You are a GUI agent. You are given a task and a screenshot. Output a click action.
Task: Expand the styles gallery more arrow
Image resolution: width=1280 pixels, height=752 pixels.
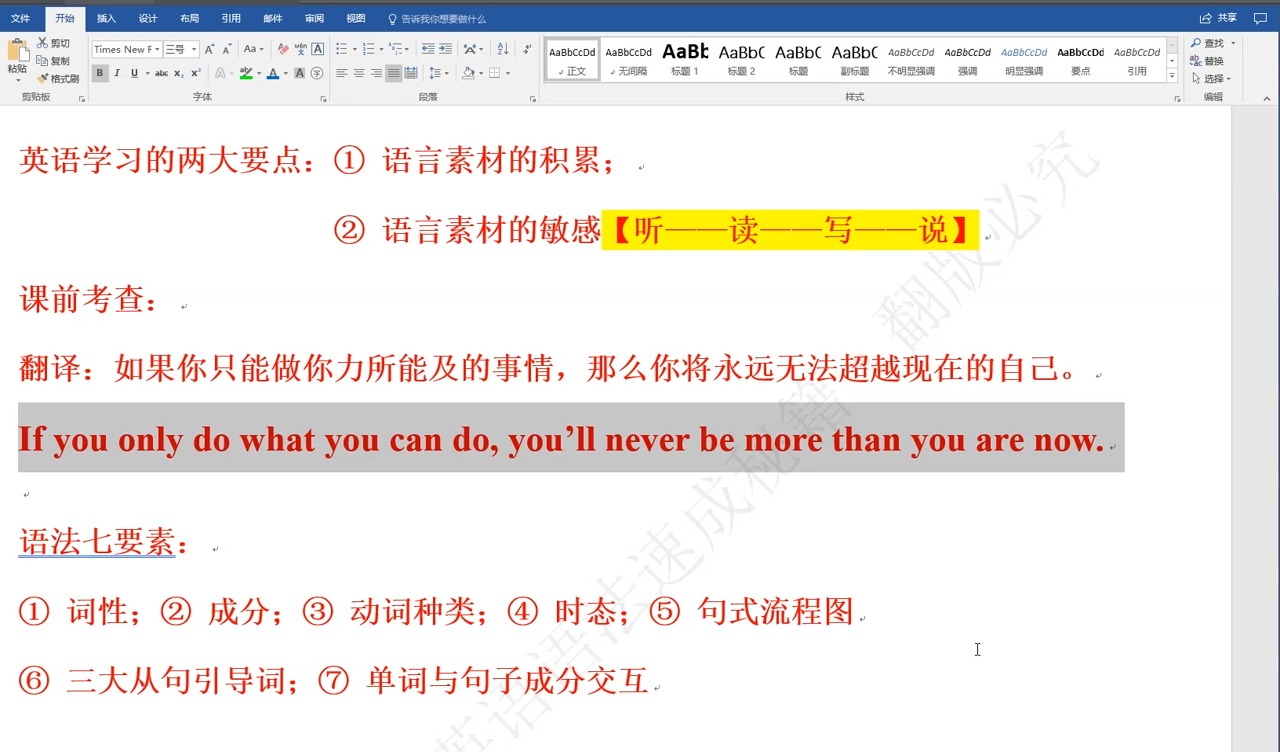(1172, 74)
